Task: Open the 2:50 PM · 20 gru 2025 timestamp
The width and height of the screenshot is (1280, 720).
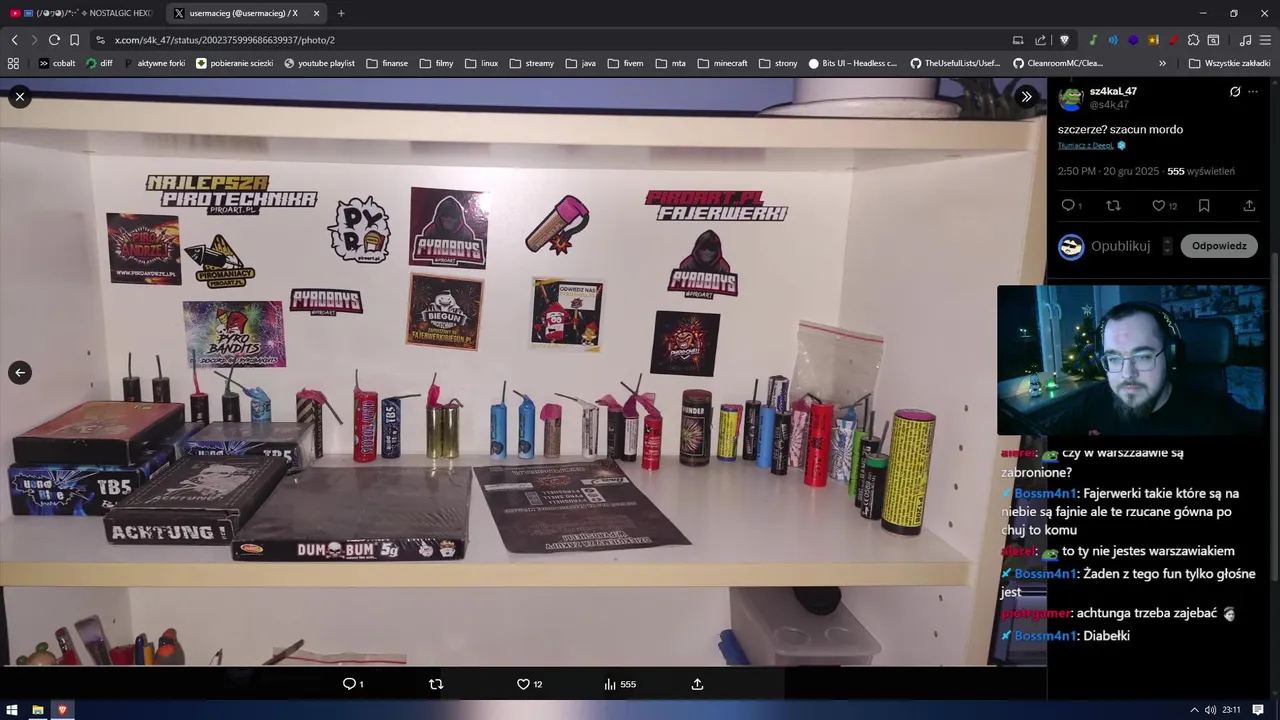Action: [1108, 171]
